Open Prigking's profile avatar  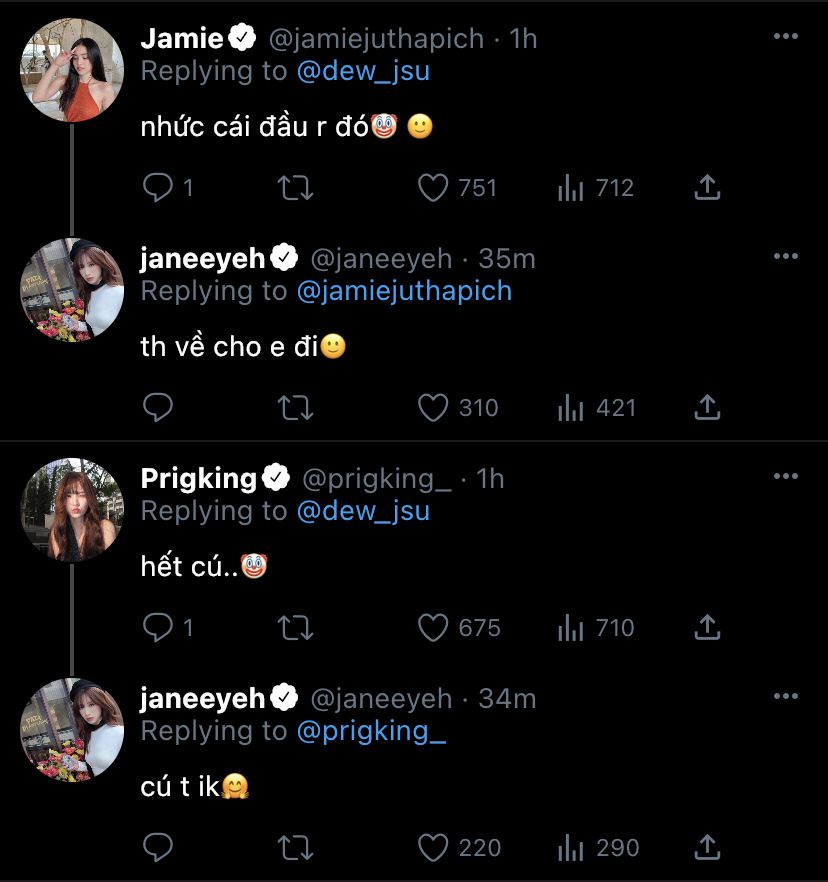pos(72,510)
